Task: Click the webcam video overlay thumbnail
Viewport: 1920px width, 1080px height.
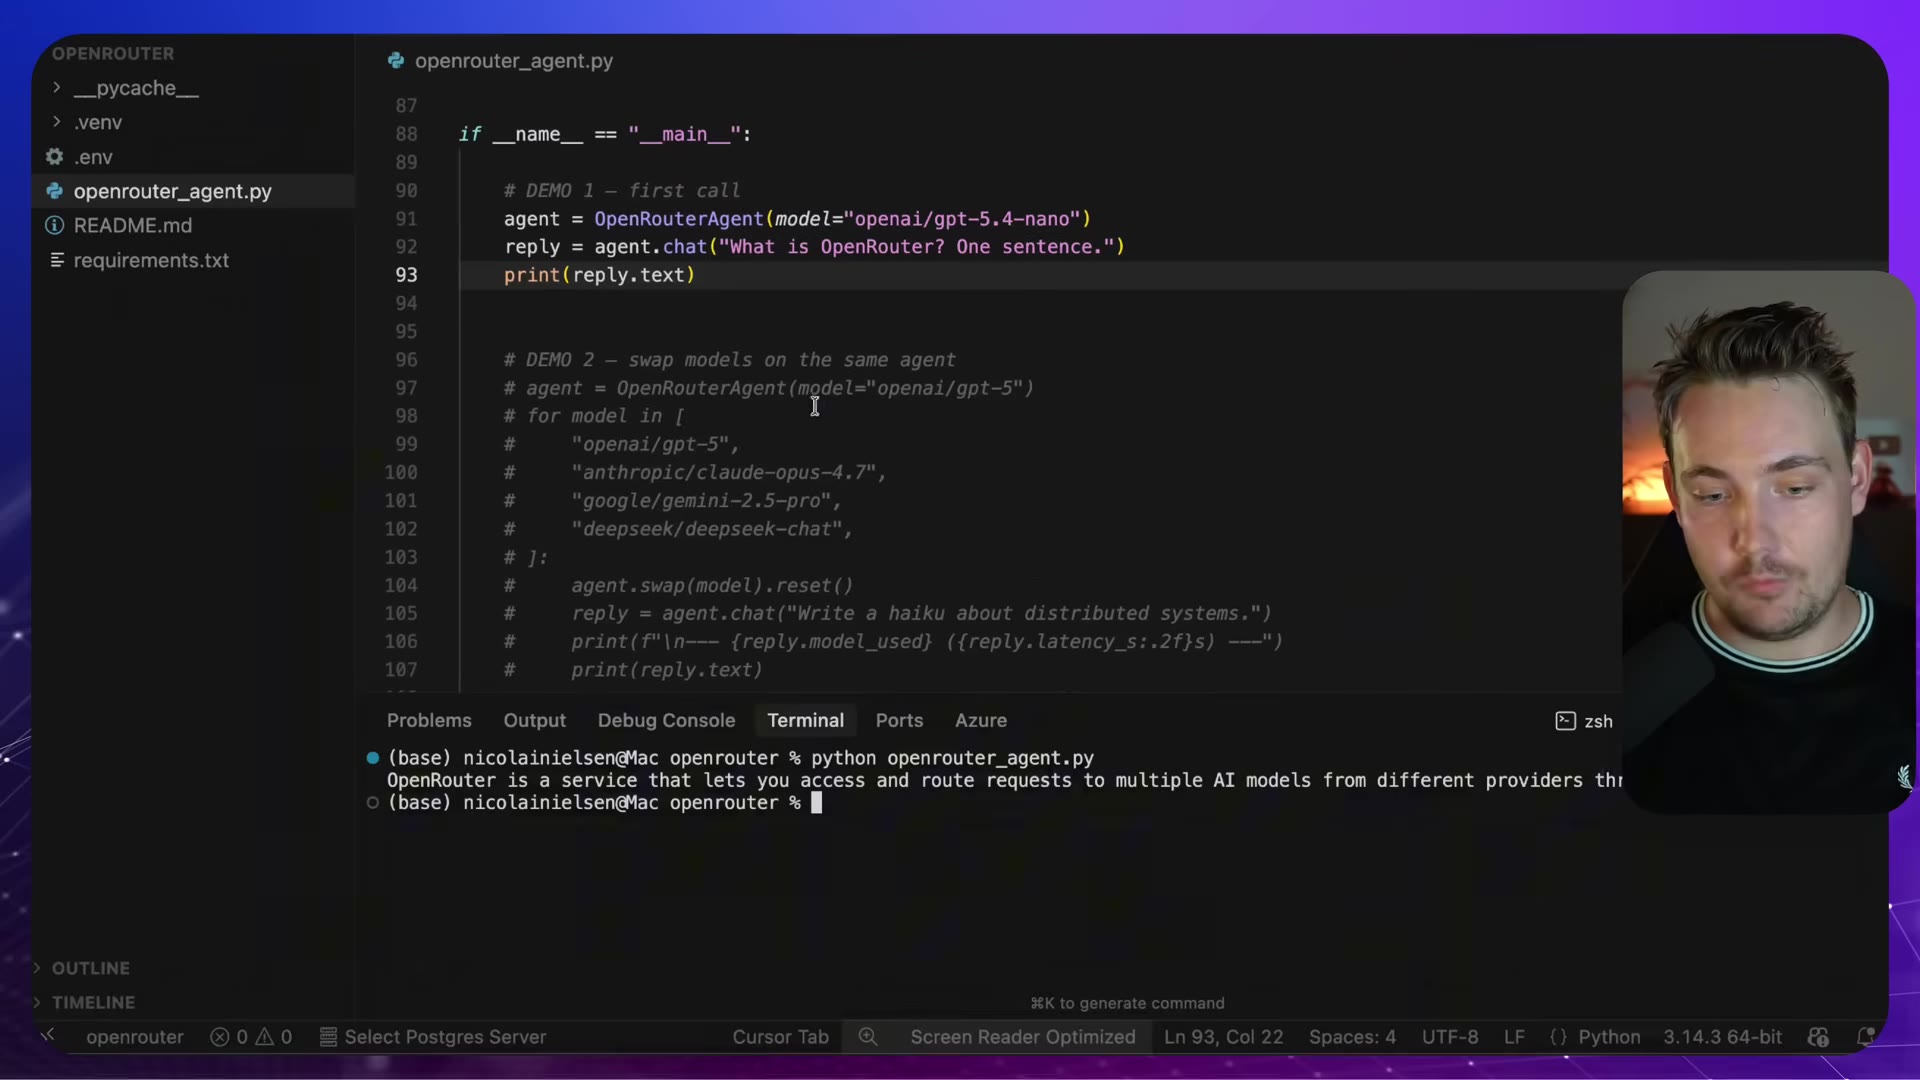Action: tap(1767, 541)
